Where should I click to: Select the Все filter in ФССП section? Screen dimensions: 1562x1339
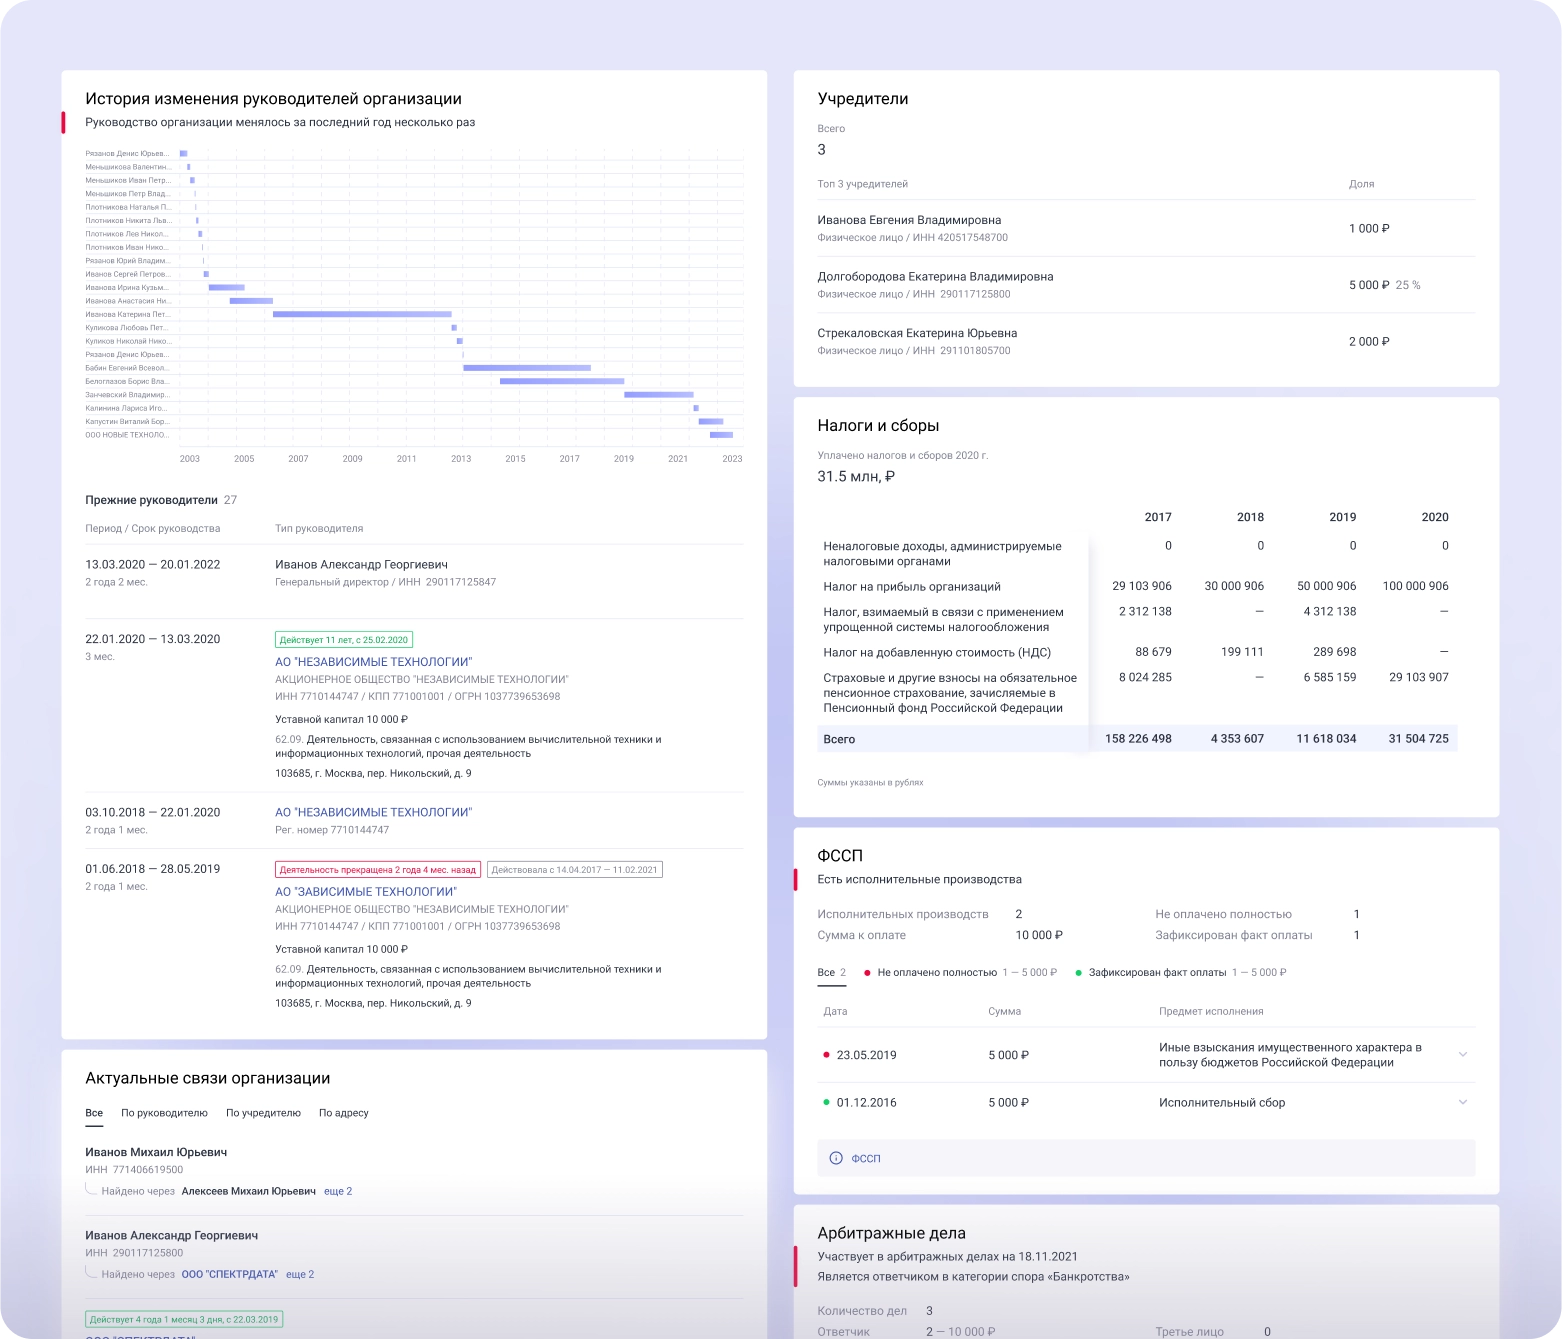pos(828,972)
